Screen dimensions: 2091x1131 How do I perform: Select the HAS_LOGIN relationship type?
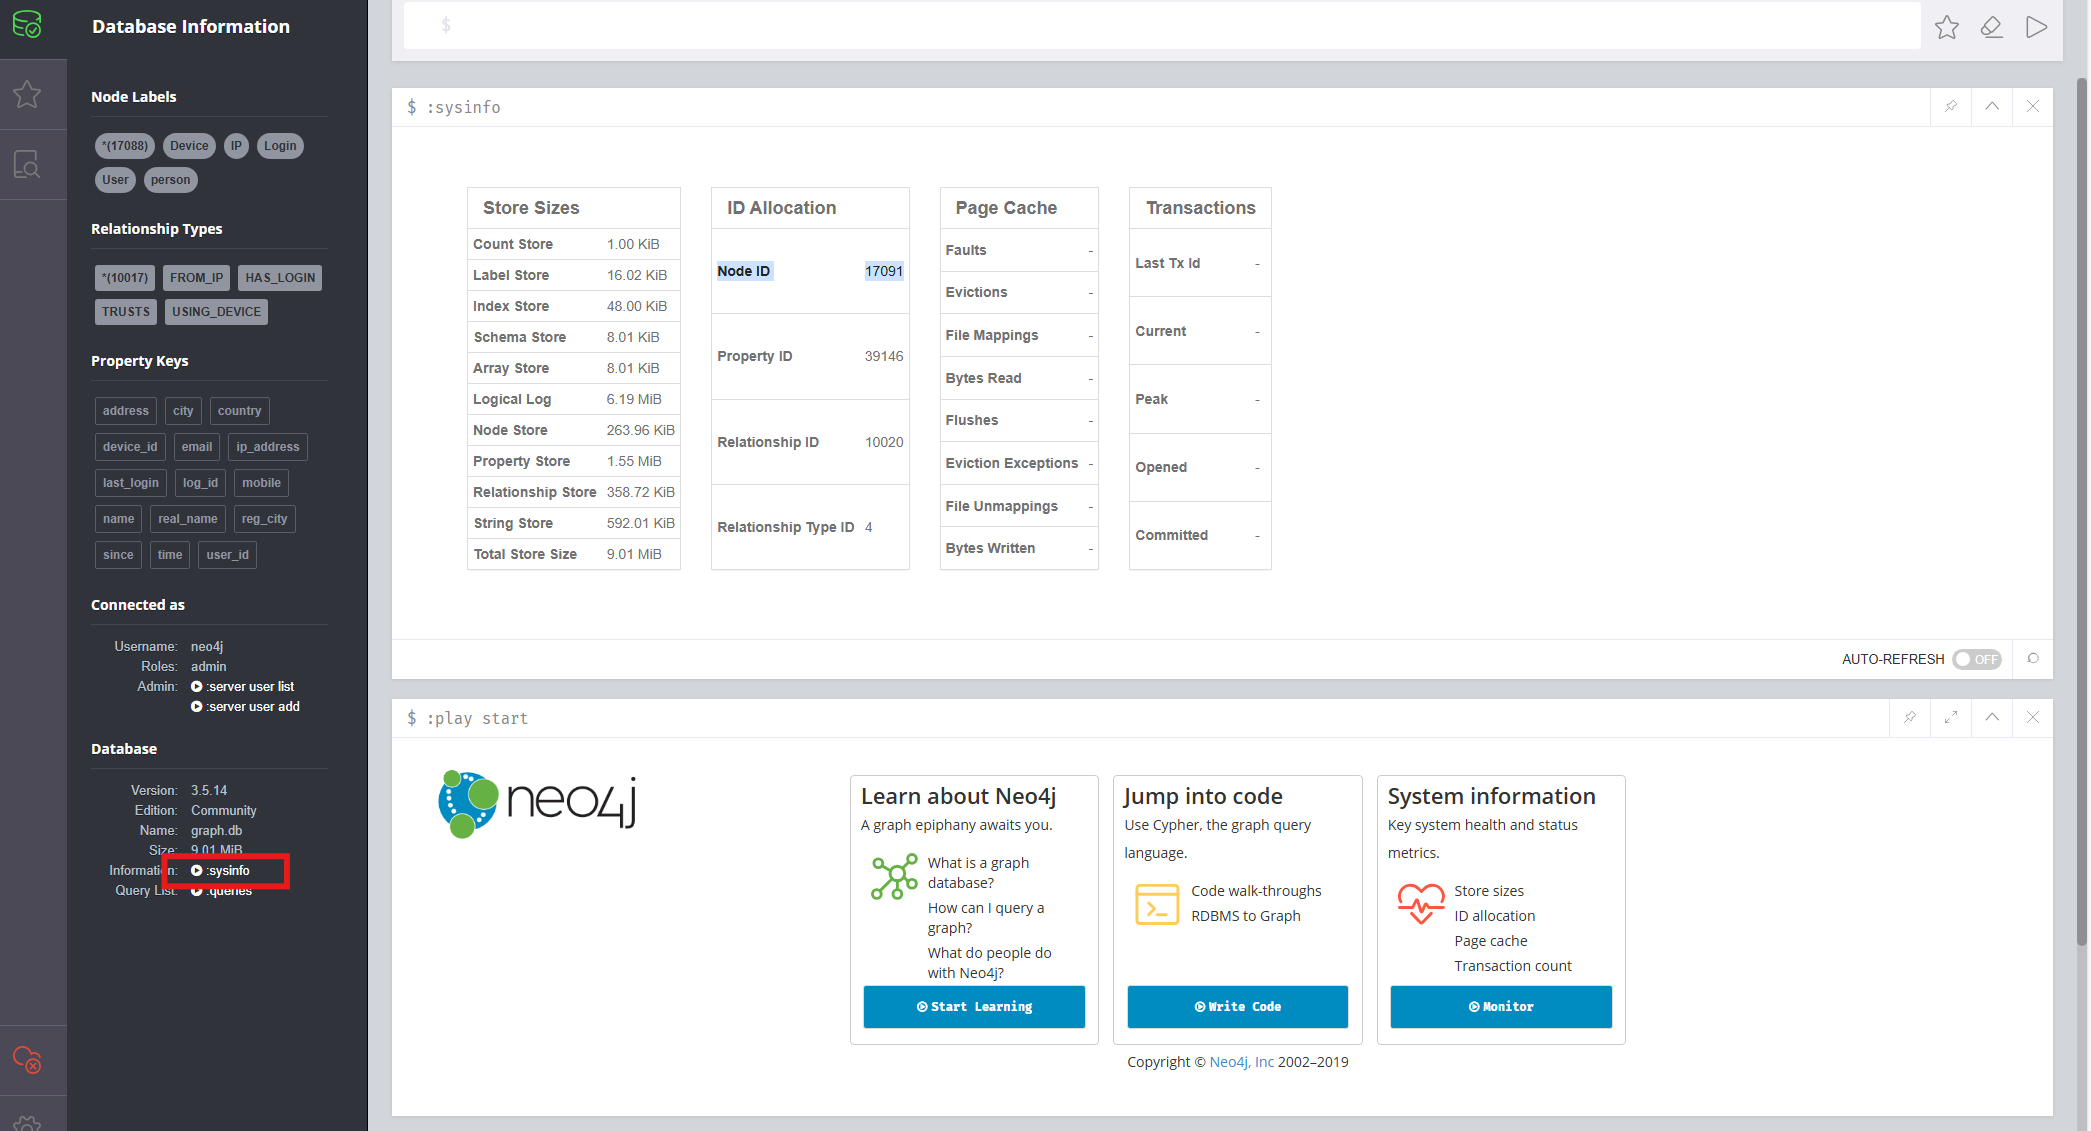coord(280,278)
